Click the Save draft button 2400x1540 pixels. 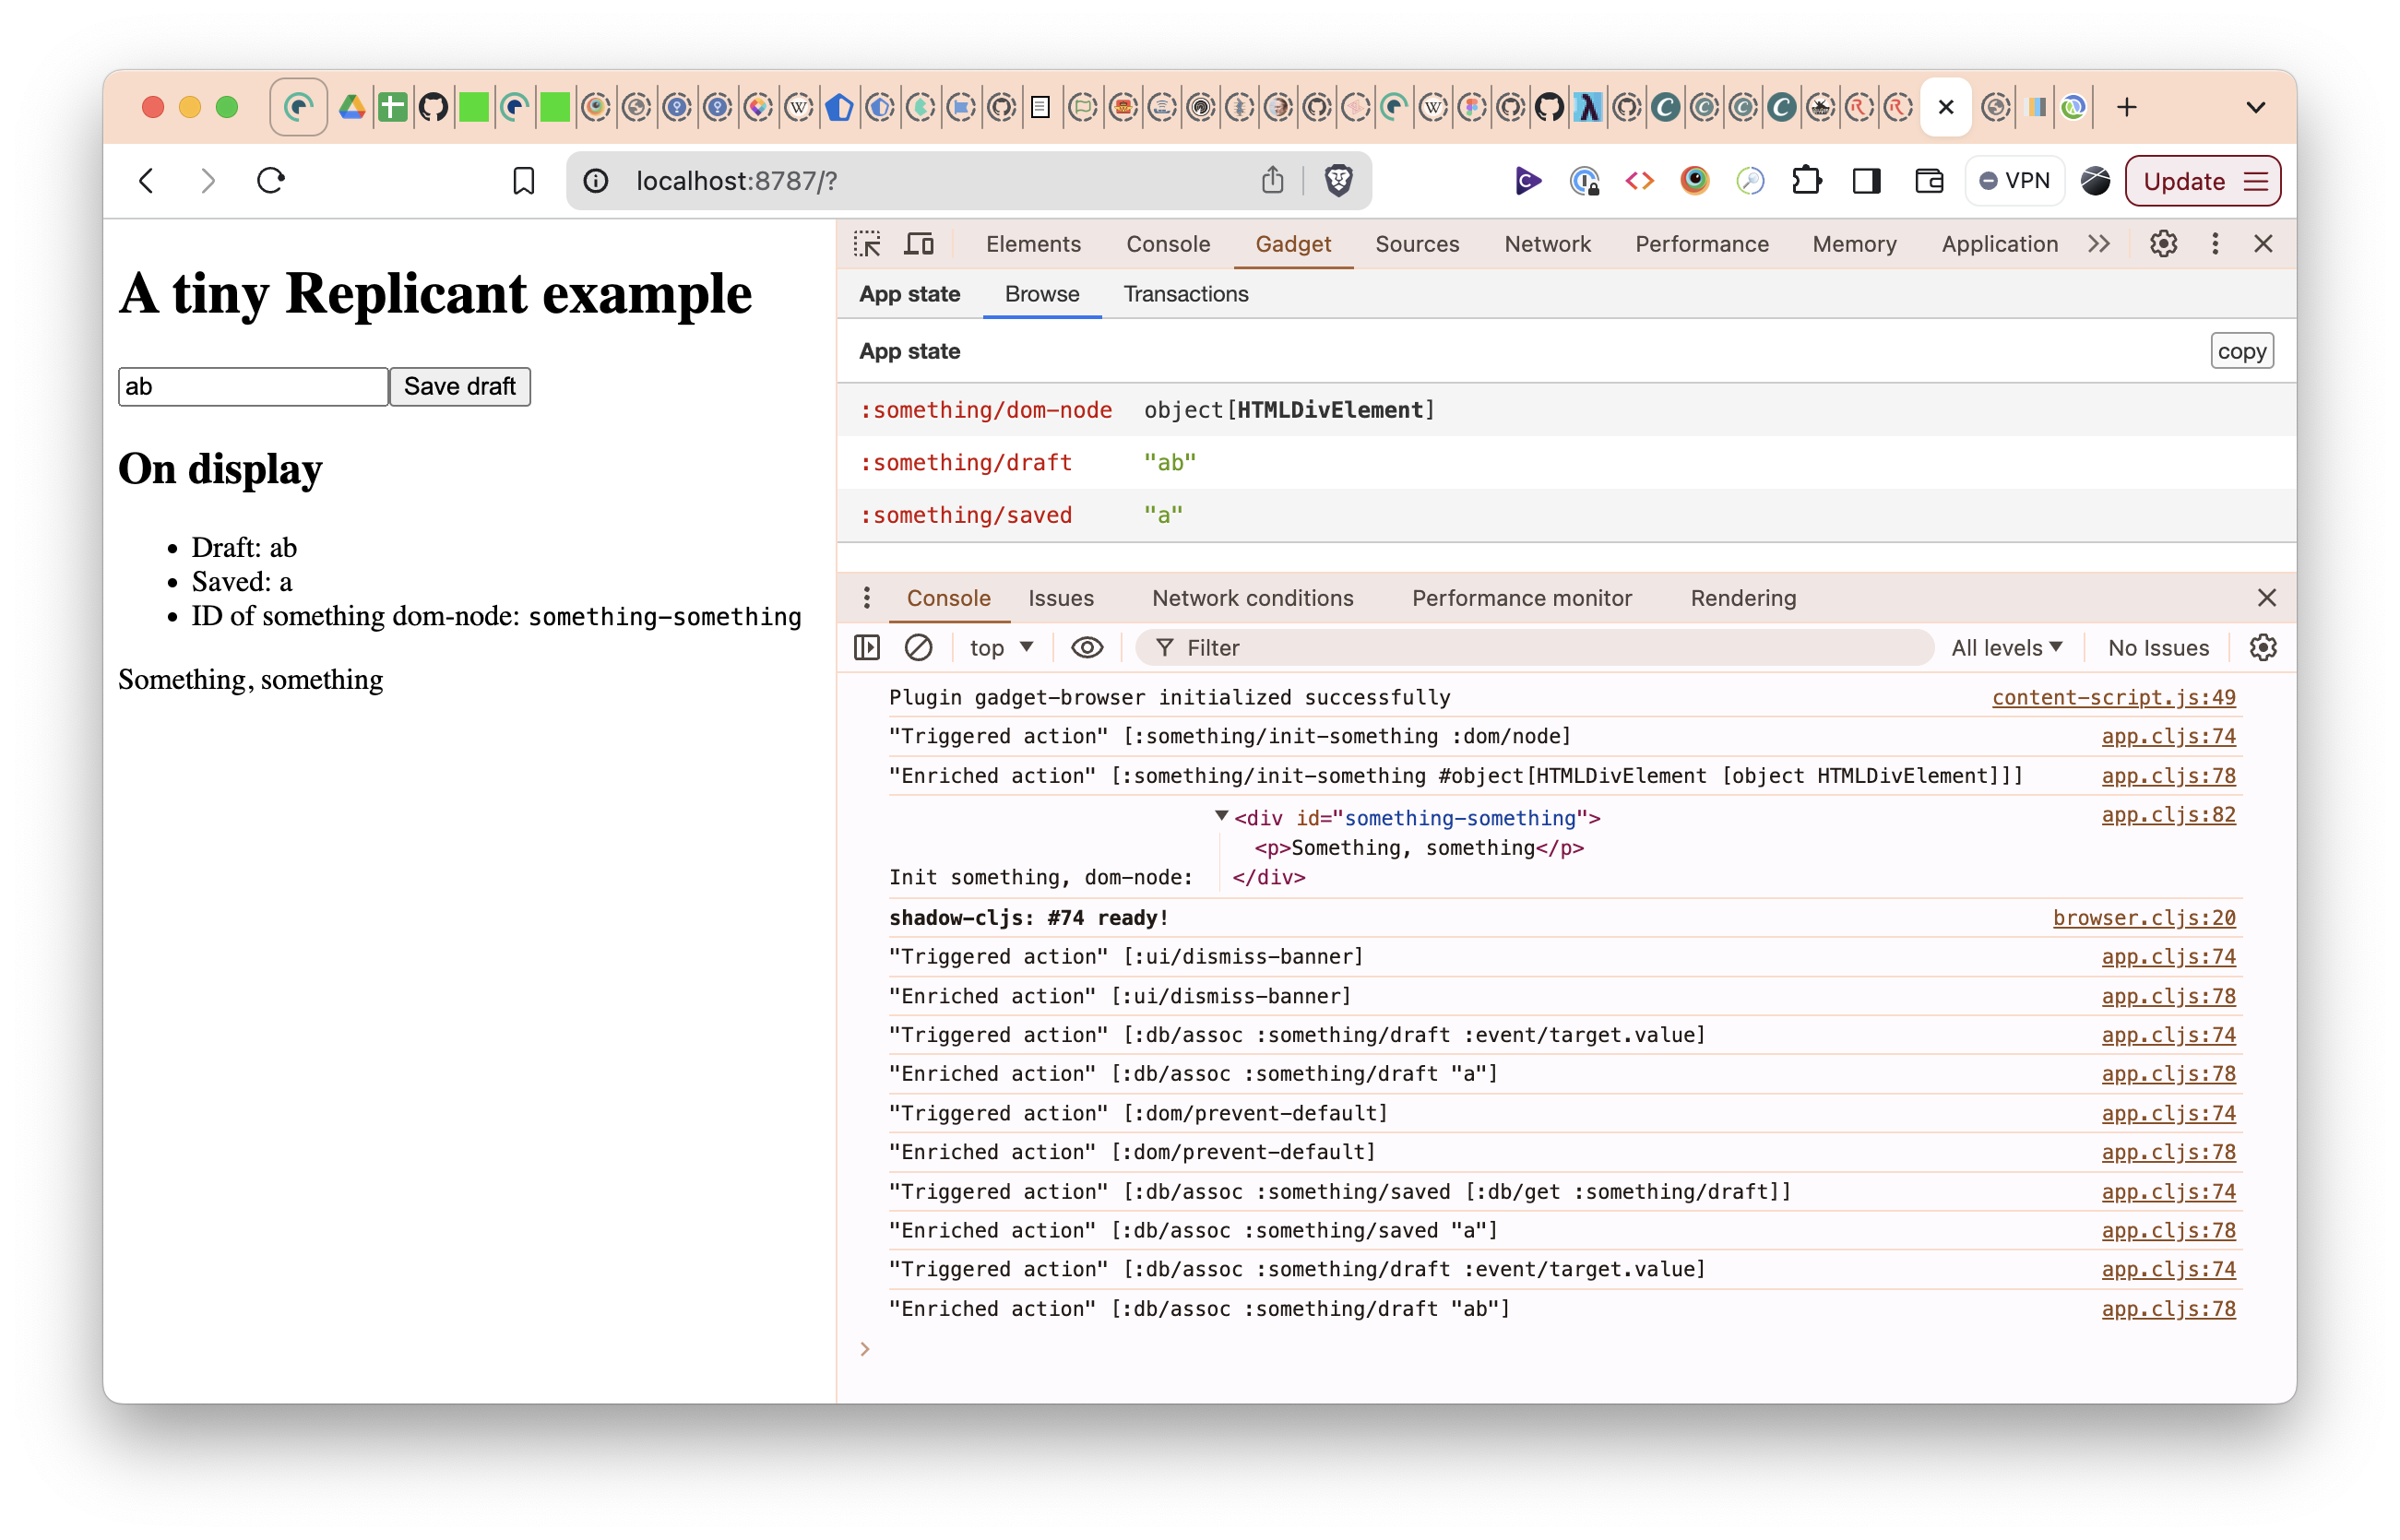click(x=460, y=387)
